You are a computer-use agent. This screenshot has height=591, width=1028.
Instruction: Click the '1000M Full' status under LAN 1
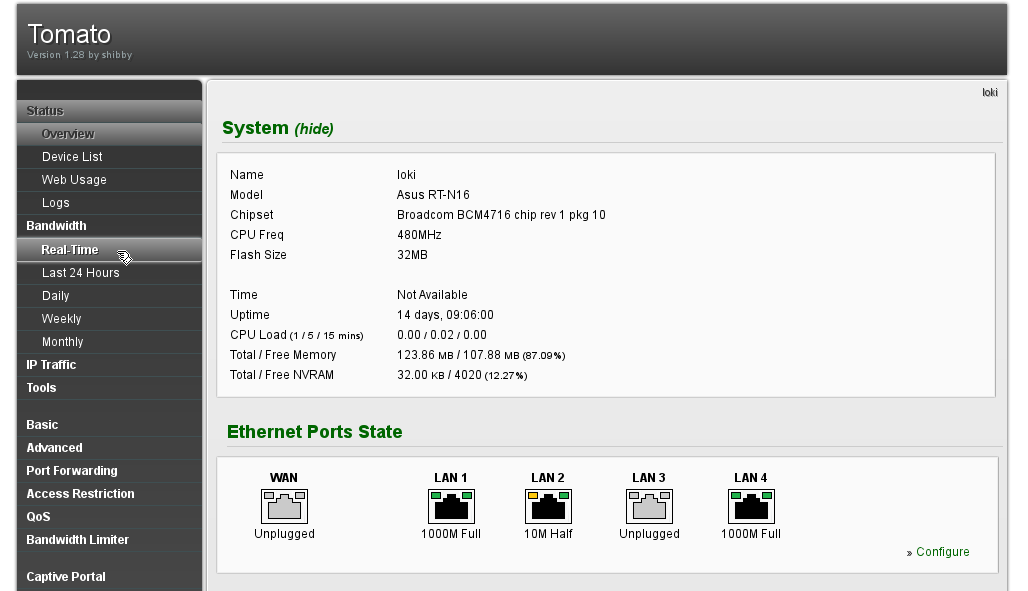click(451, 534)
